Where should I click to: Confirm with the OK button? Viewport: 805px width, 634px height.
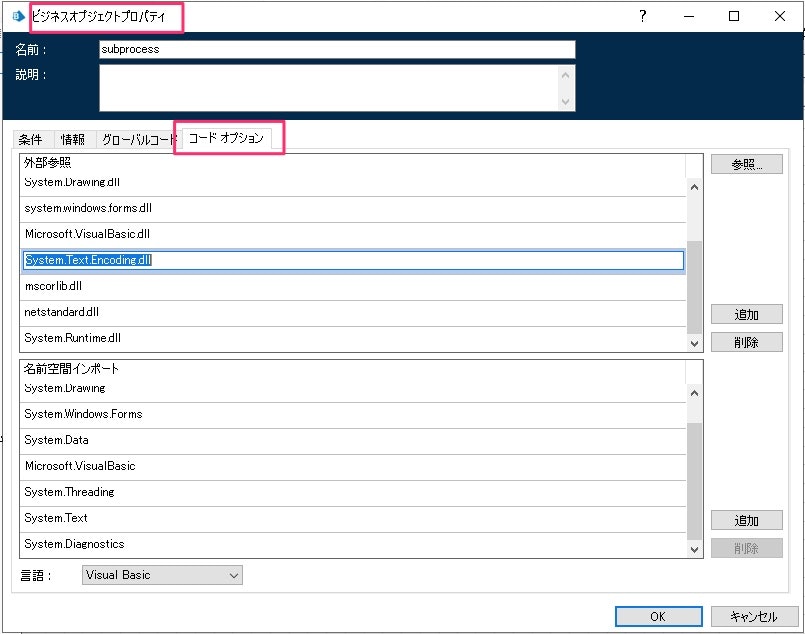tap(658, 617)
